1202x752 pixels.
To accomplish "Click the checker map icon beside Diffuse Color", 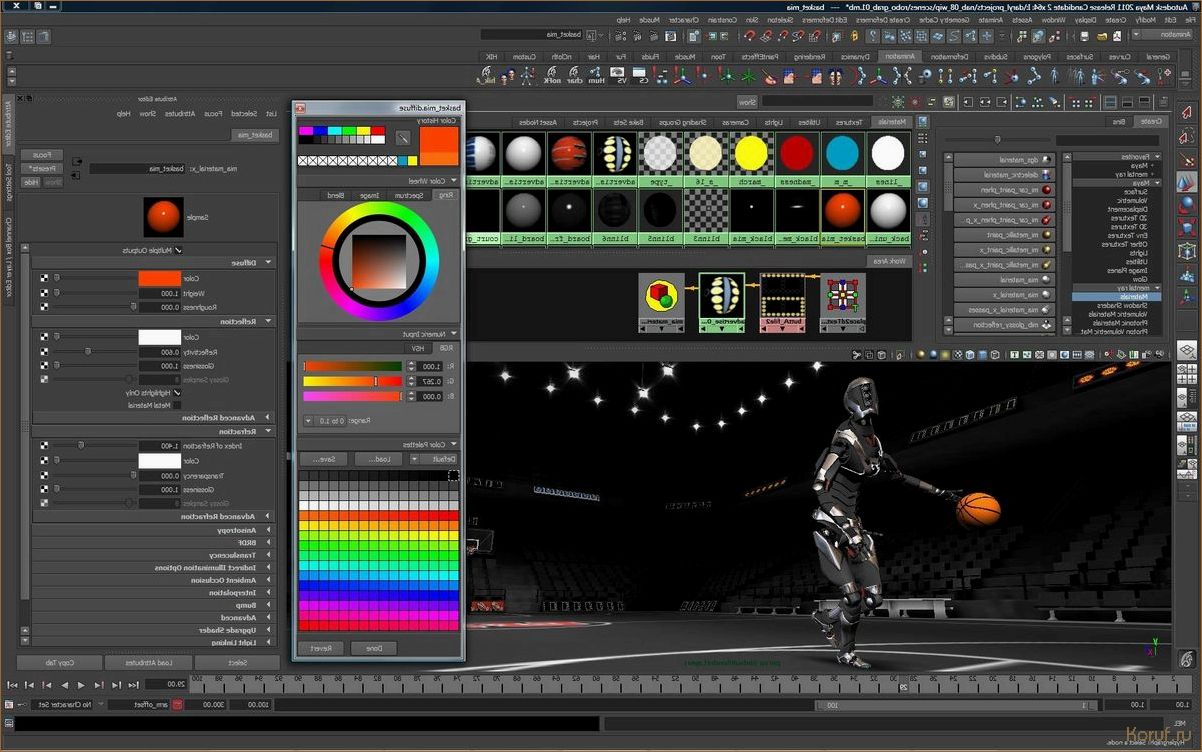I will (x=45, y=278).
